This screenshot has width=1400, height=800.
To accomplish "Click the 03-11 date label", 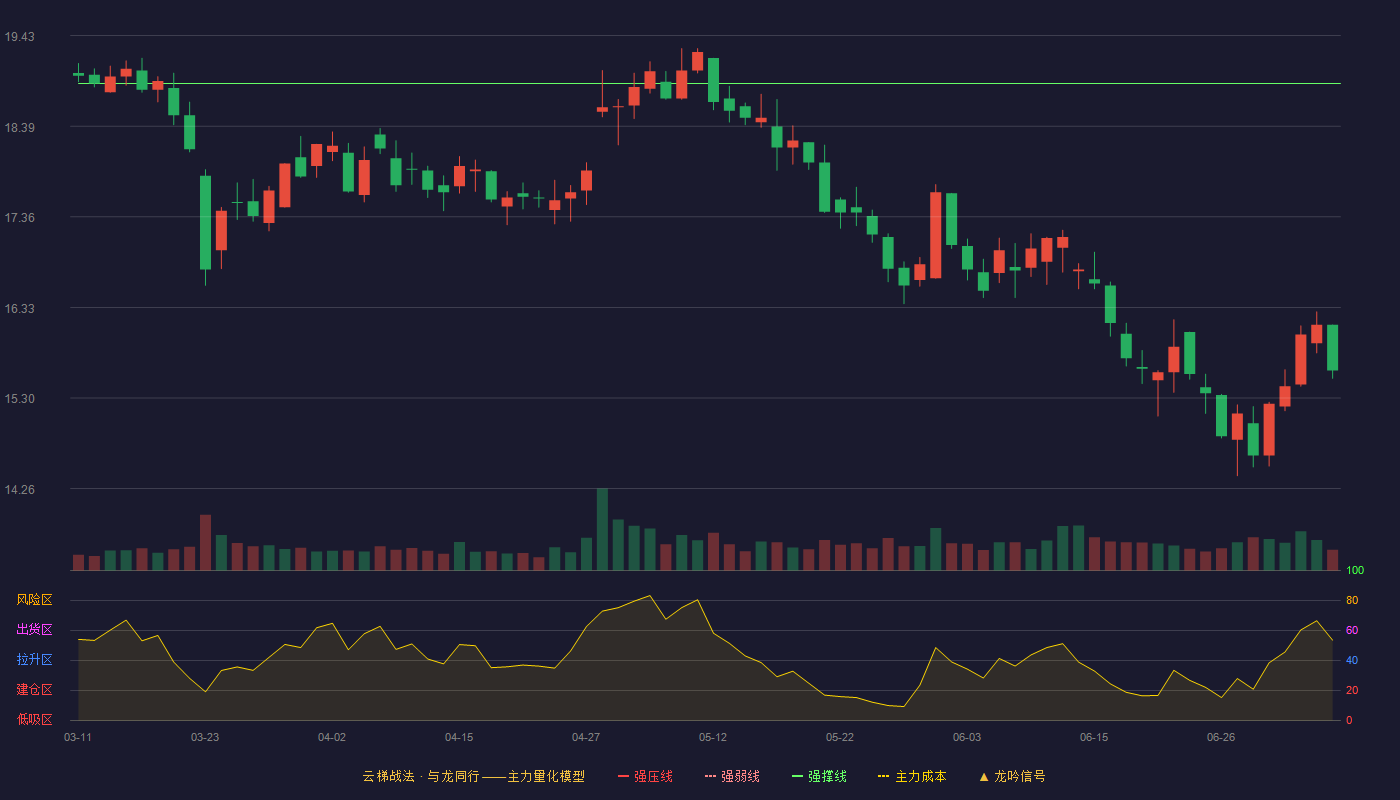I will (78, 737).
